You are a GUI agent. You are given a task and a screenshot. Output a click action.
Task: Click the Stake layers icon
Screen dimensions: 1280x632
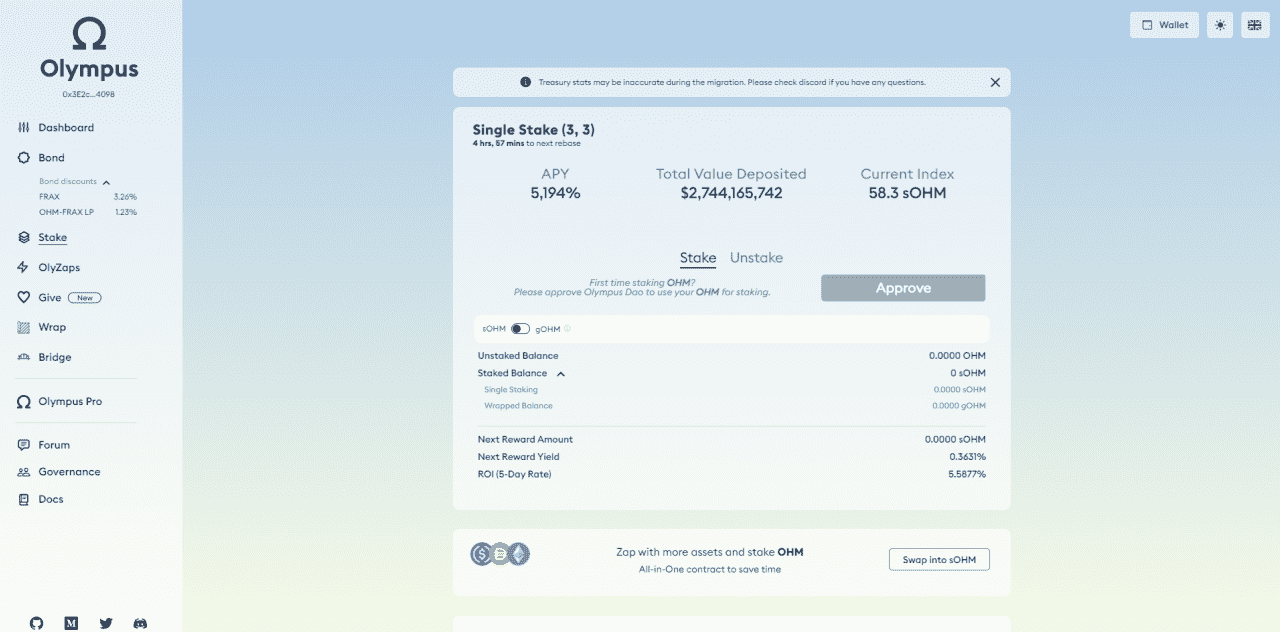(24, 238)
